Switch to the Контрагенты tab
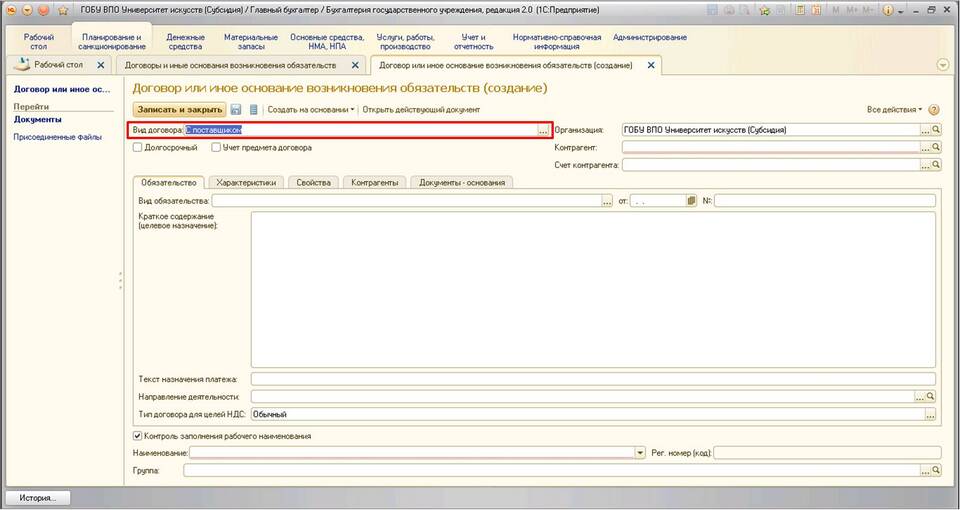Screen dimensions: 960x510 click(374, 182)
